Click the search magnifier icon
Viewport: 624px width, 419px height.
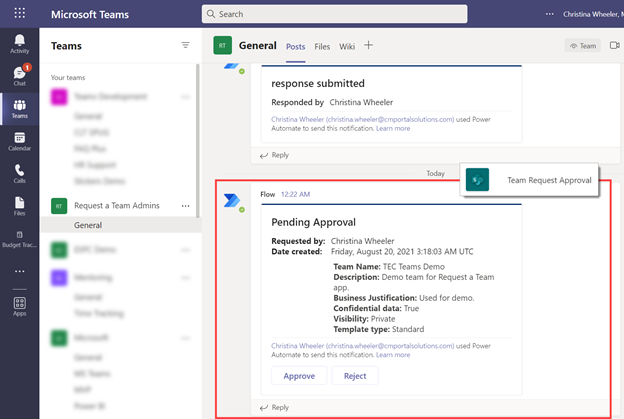(211, 14)
